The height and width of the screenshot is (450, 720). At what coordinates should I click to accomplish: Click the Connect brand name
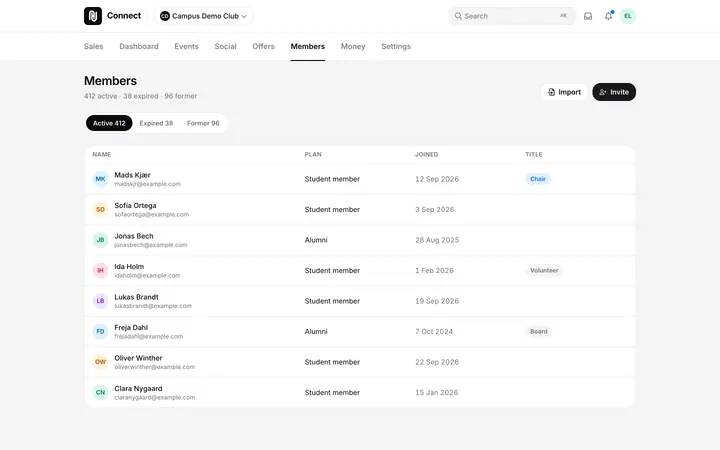(x=124, y=16)
